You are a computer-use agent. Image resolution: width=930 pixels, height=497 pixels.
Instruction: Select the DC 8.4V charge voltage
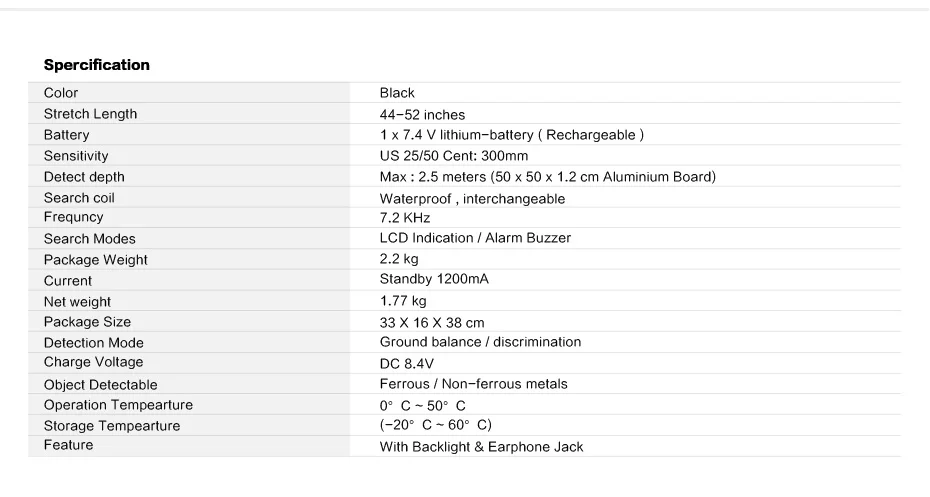(x=407, y=364)
